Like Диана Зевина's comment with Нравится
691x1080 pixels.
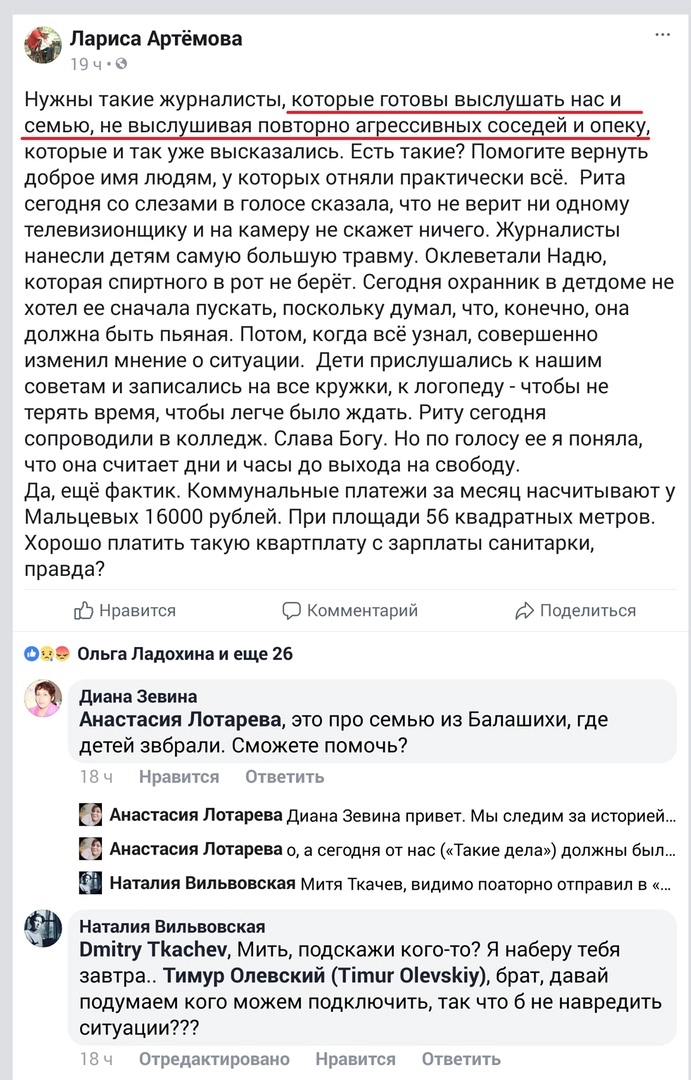tap(179, 777)
